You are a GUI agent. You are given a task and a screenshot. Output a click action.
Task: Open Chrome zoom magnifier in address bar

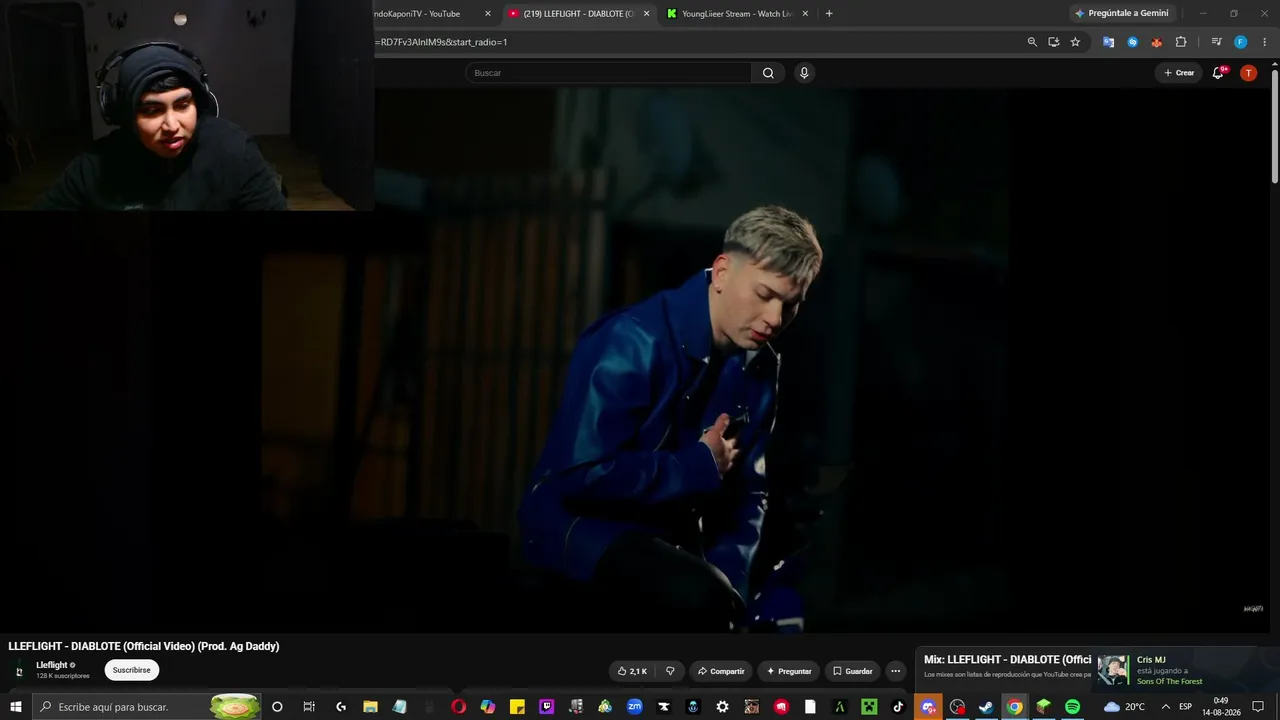(1032, 42)
